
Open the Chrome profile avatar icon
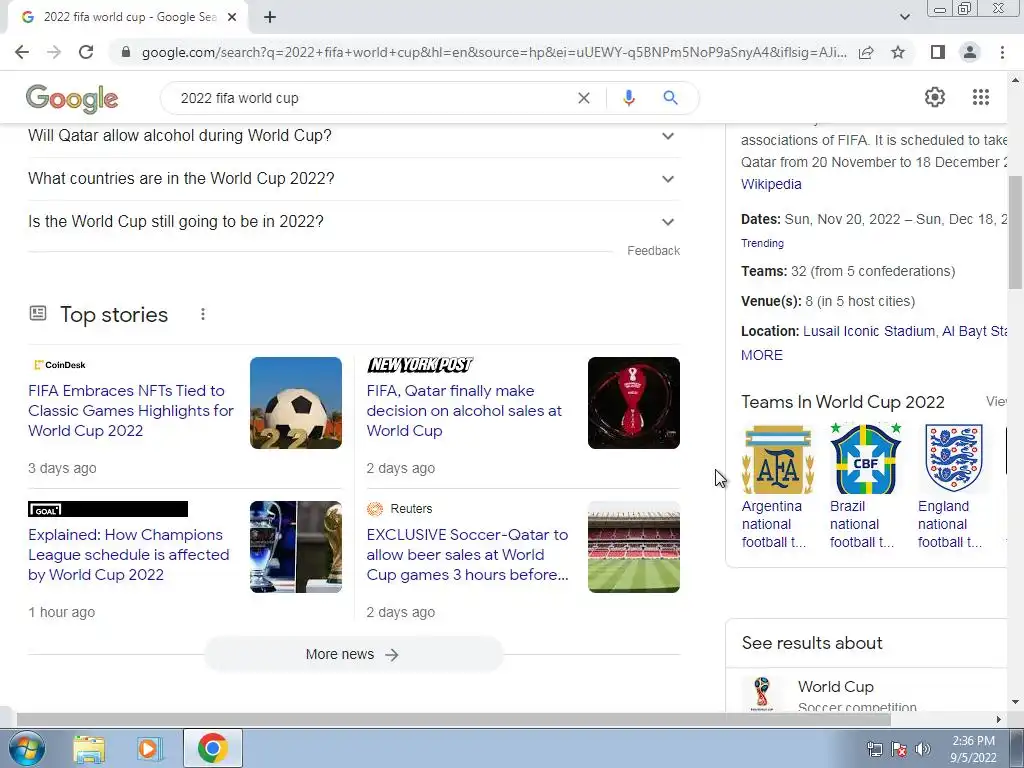970,52
